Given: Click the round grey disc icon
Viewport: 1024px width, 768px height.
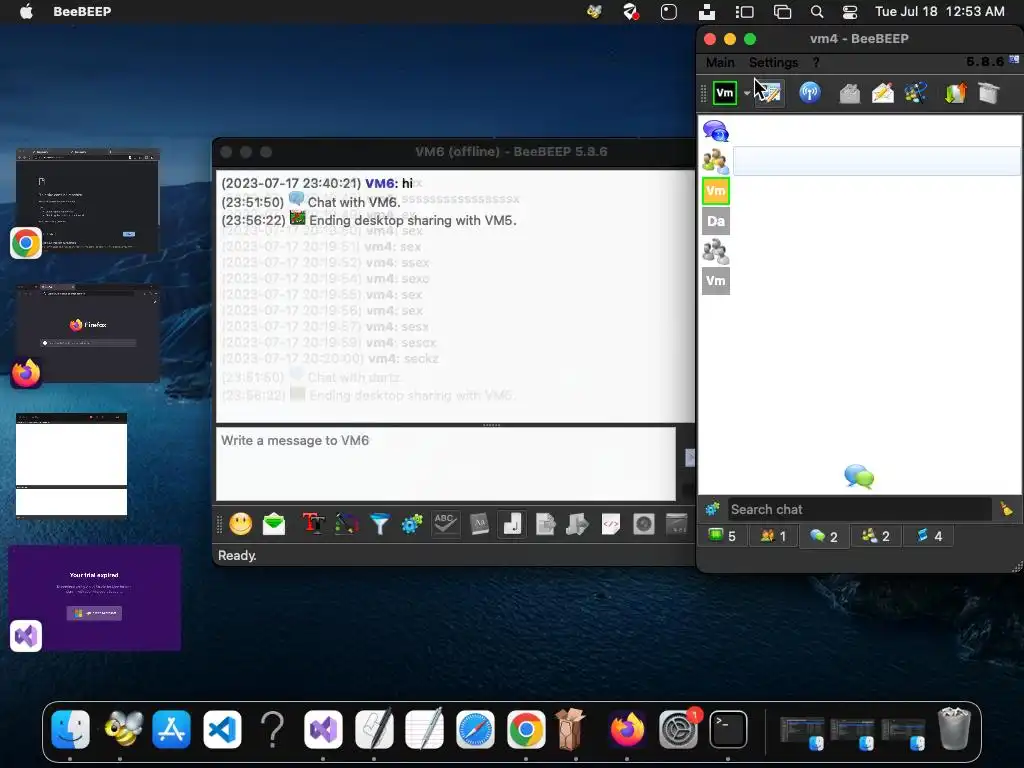Looking at the screenshot, I should click(x=644, y=524).
